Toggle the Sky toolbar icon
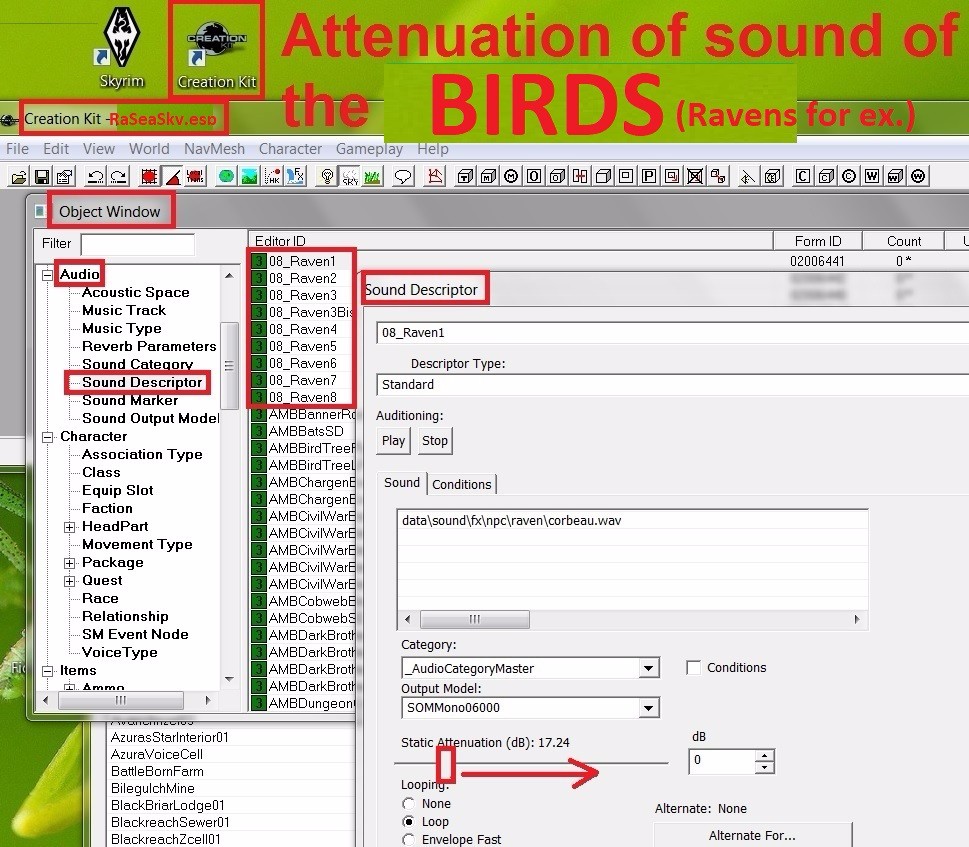The image size is (969, 847). pyautogui.click(x=350, y=177)
